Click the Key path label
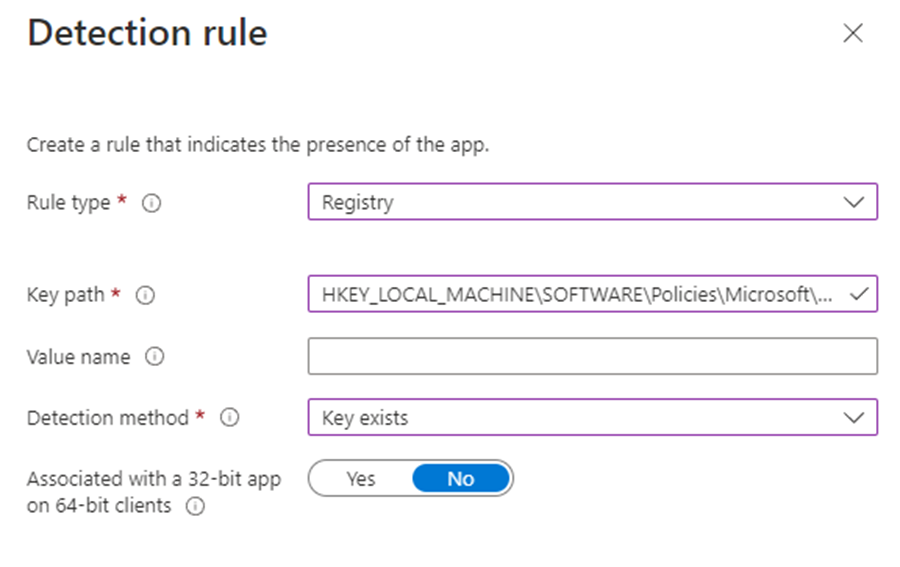Screen dimensions: 900x567 pyautogui.click(x=65, y=296)
